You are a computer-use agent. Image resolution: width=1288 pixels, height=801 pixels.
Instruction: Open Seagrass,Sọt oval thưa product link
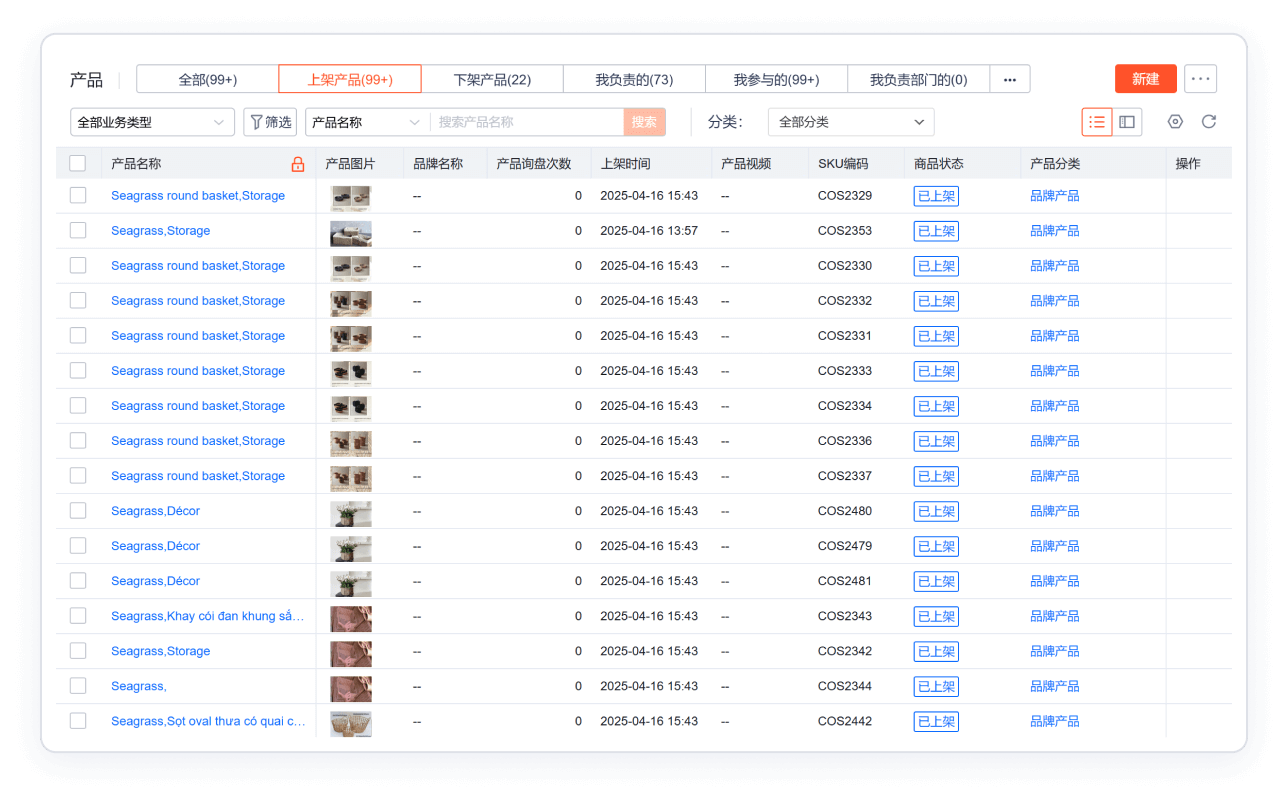tap(208, 721)
